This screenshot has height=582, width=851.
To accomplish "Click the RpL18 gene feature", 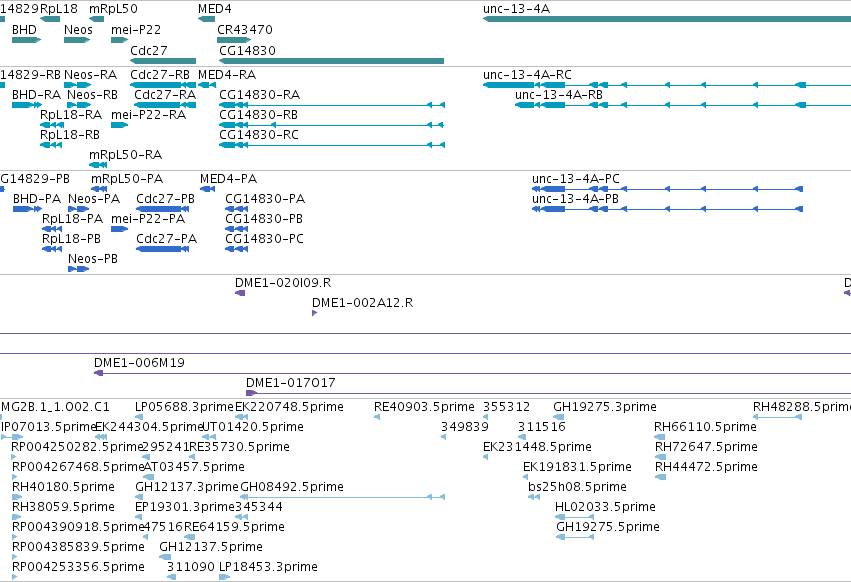I will pos(50,19).
